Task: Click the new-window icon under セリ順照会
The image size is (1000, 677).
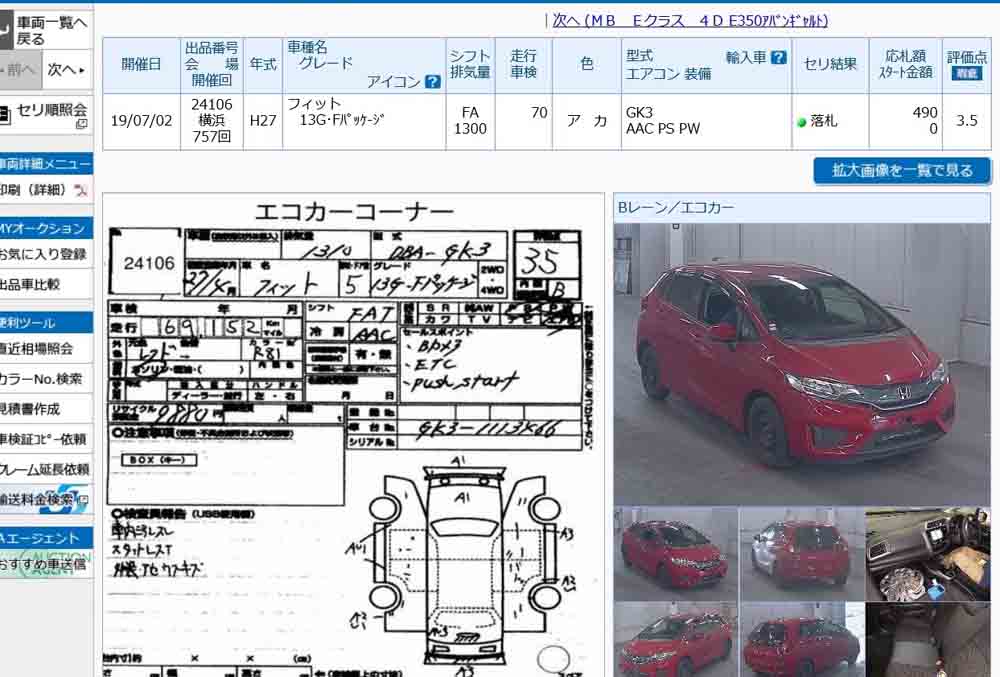Action: tap(81, 124)
